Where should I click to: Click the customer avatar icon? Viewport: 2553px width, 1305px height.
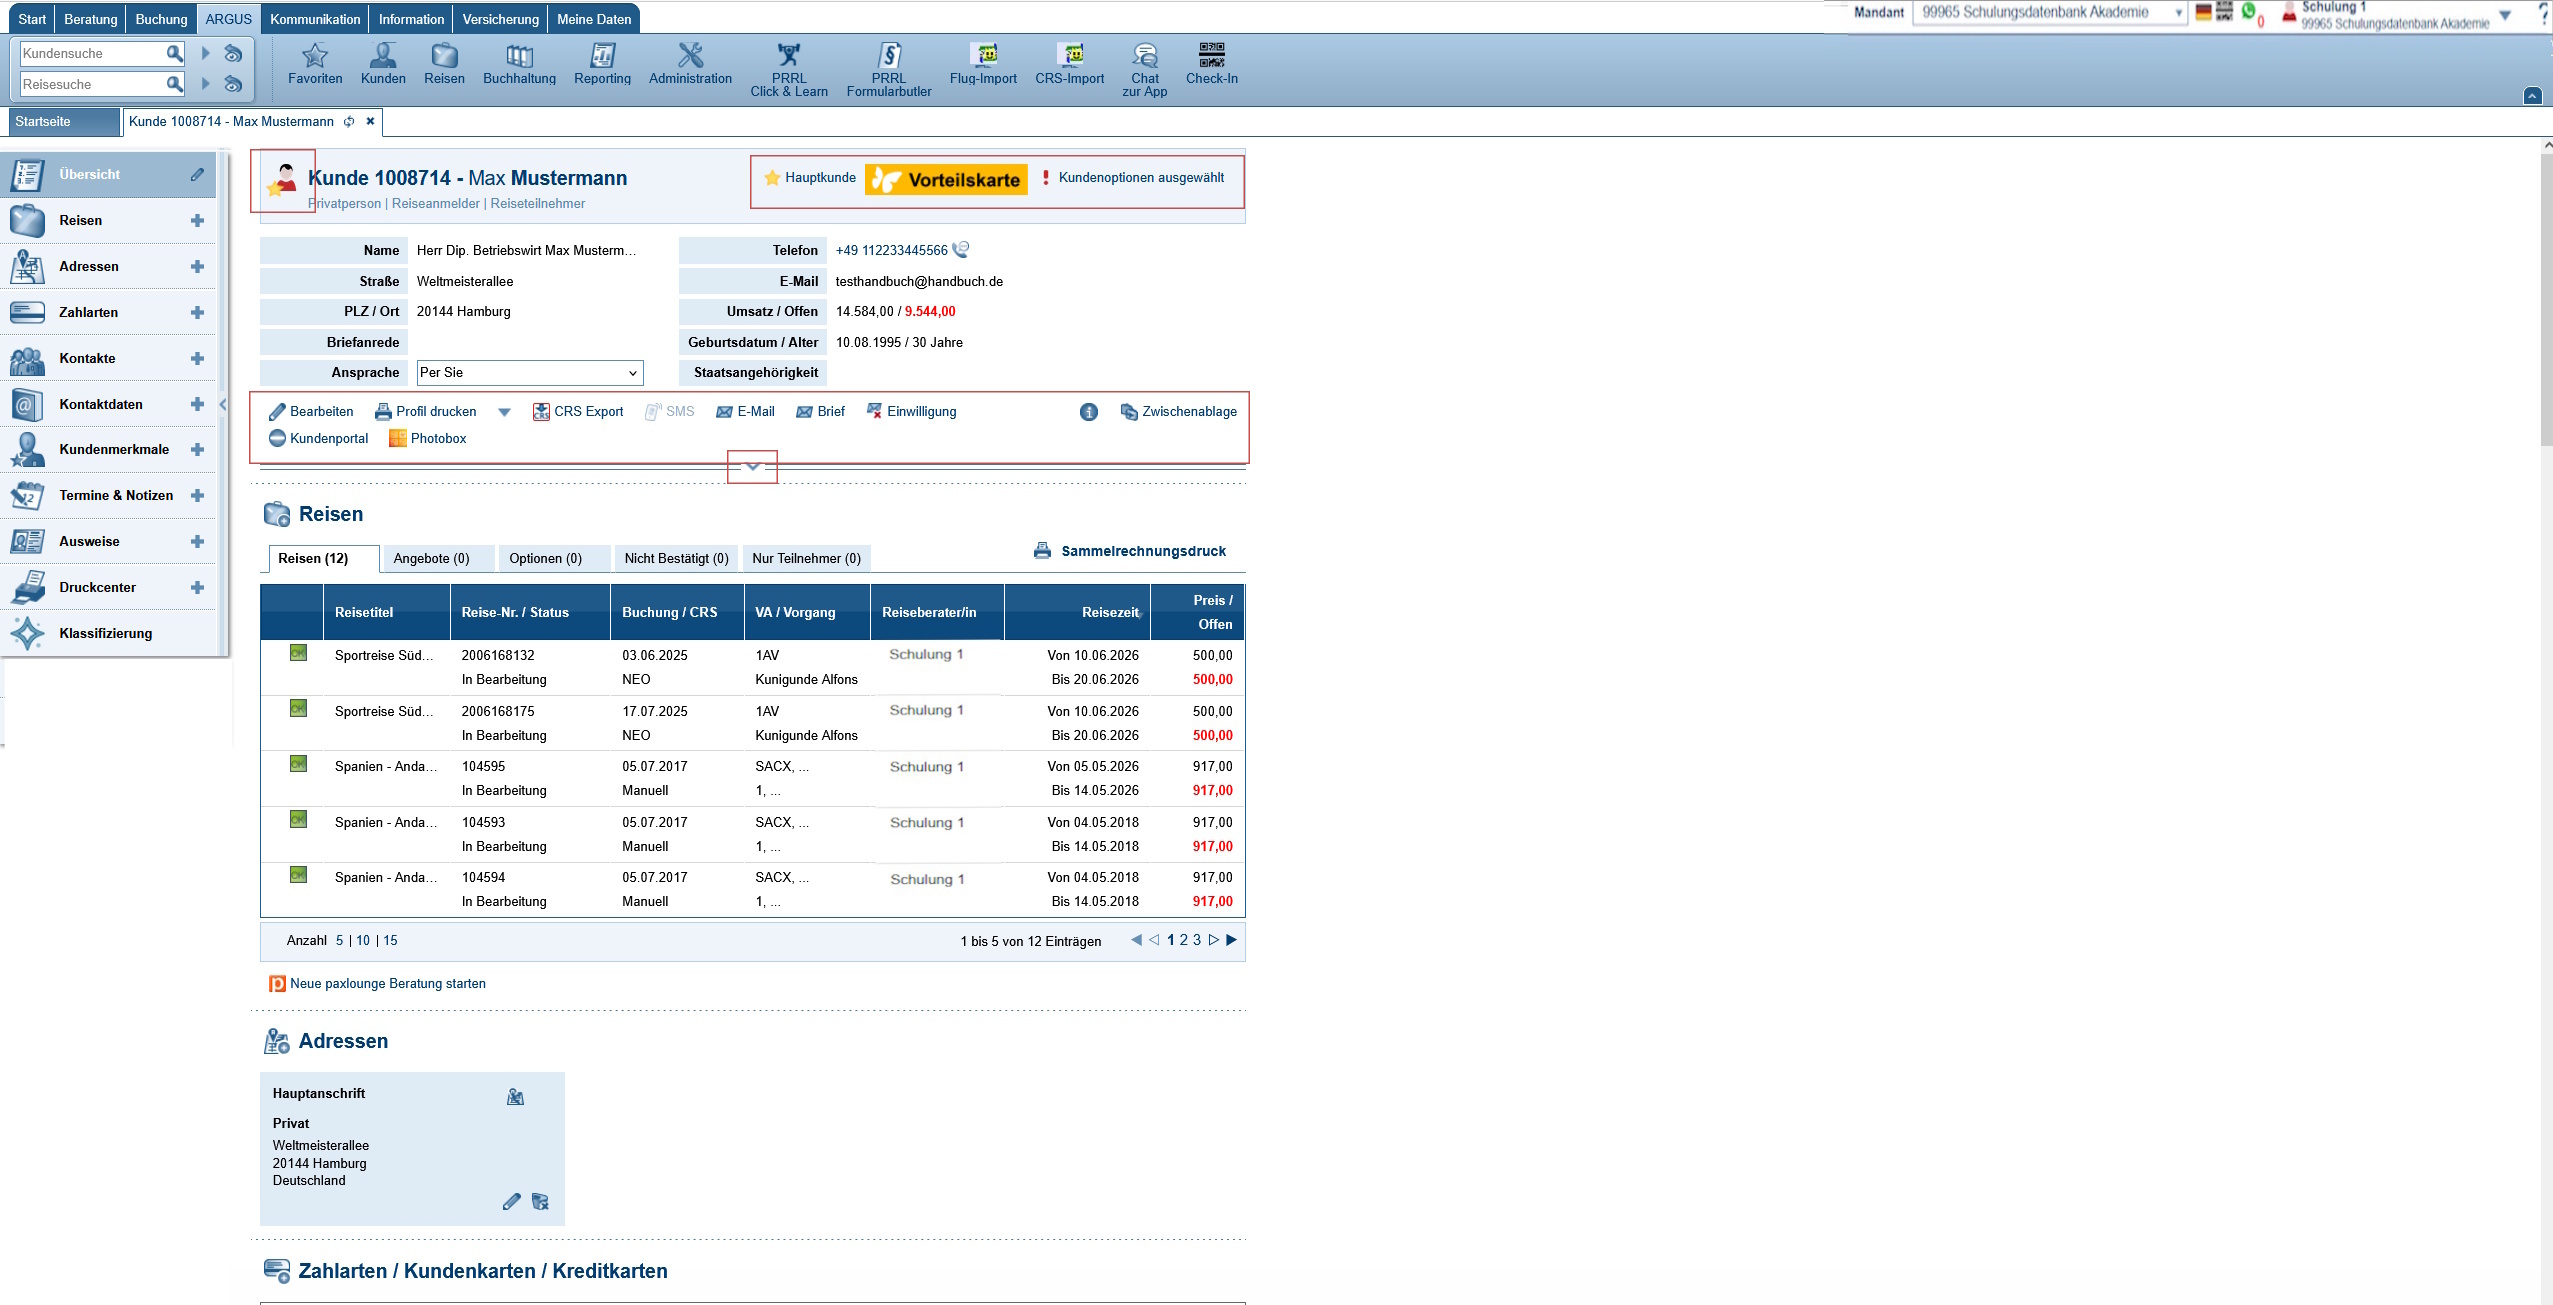[283, 180]
